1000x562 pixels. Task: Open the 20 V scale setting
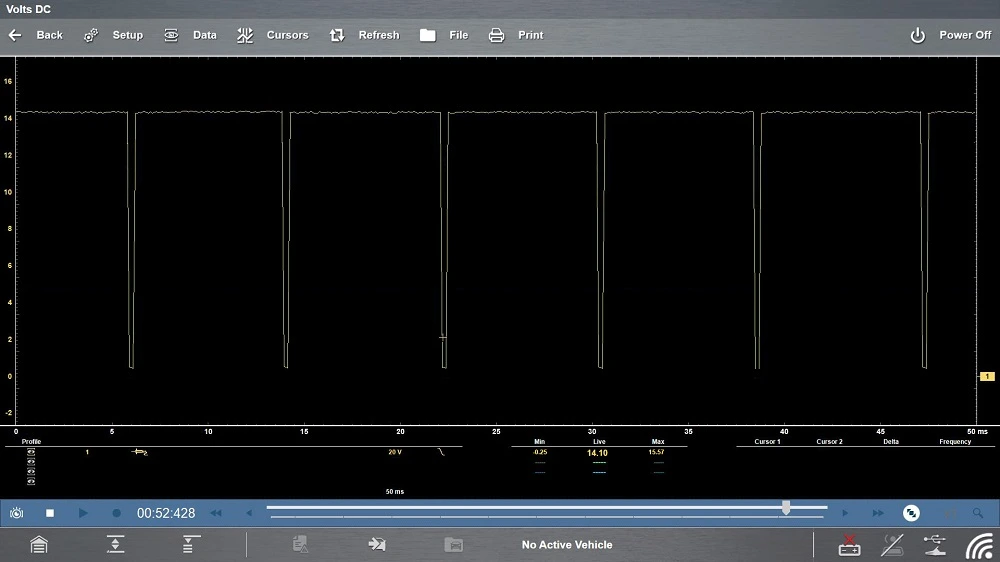(x=395, y=452)
